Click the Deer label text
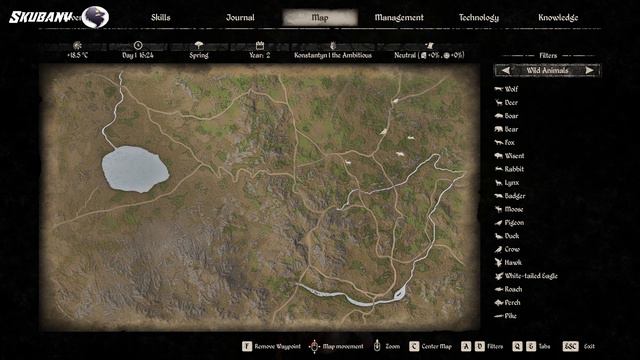This screenshot has height=360, width=640. [511, 102]
